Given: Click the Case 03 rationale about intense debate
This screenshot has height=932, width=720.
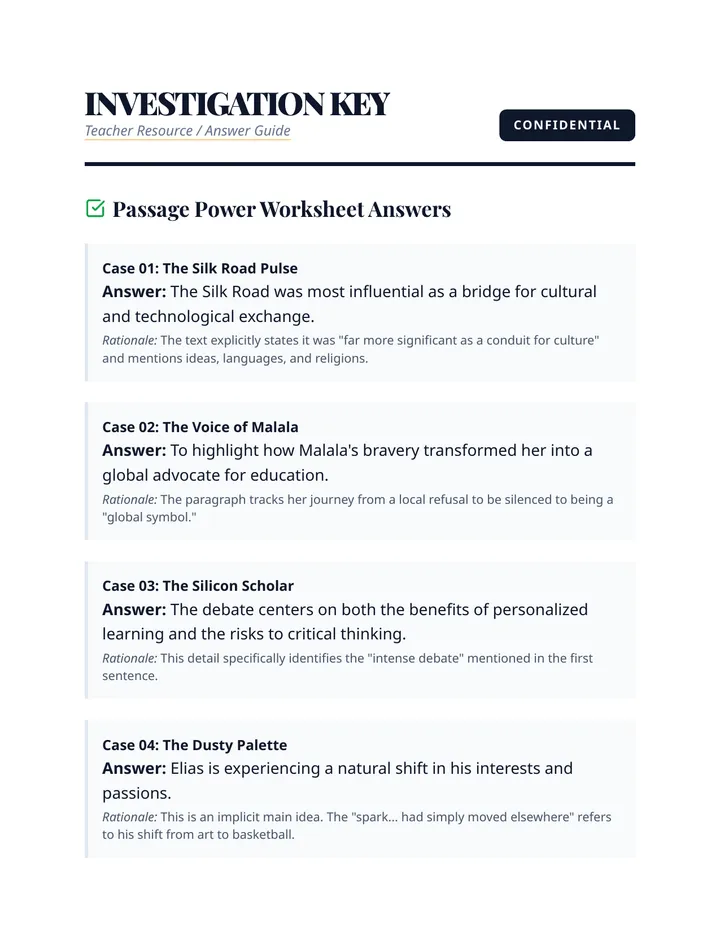Looking at the screenshot, I should 348,667.
